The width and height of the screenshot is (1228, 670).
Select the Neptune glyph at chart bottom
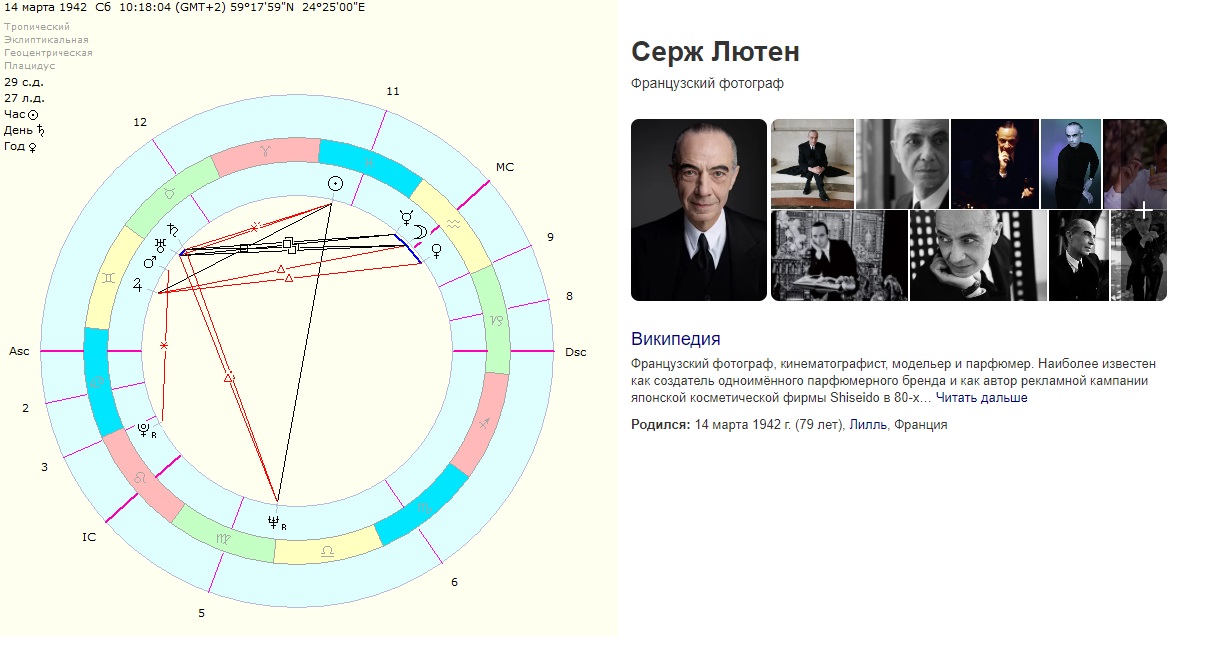click(x=275, y=522)
